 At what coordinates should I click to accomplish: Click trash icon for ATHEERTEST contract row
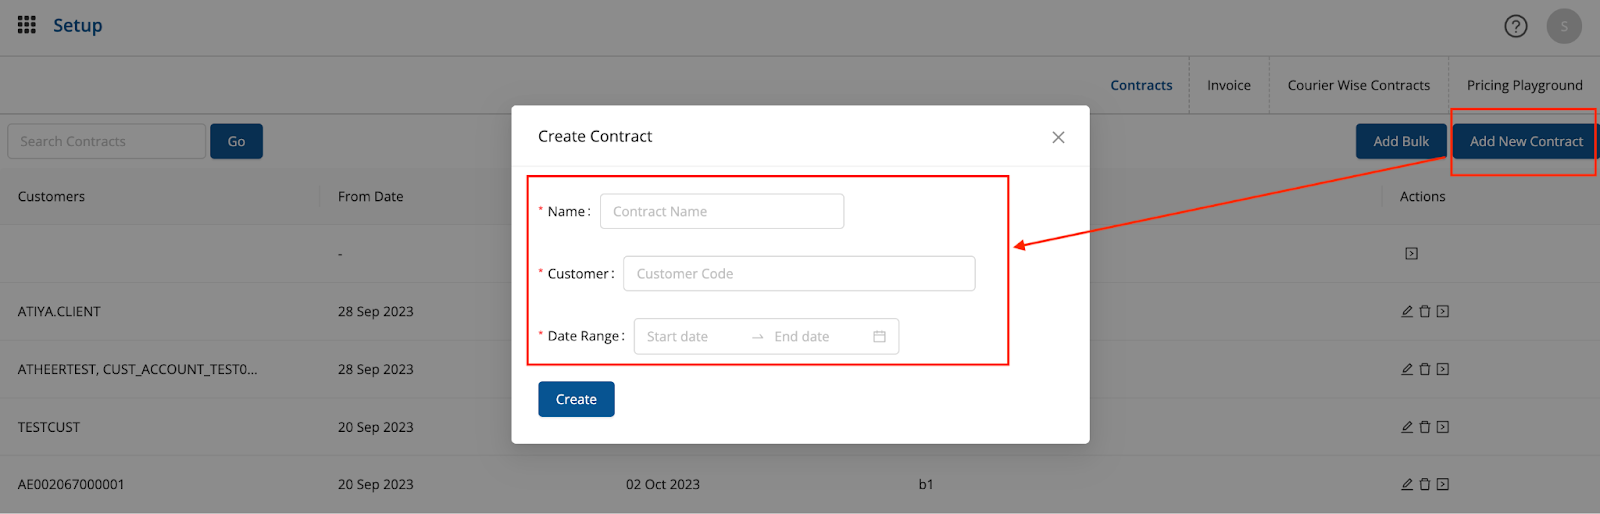tap(1425, 370)
